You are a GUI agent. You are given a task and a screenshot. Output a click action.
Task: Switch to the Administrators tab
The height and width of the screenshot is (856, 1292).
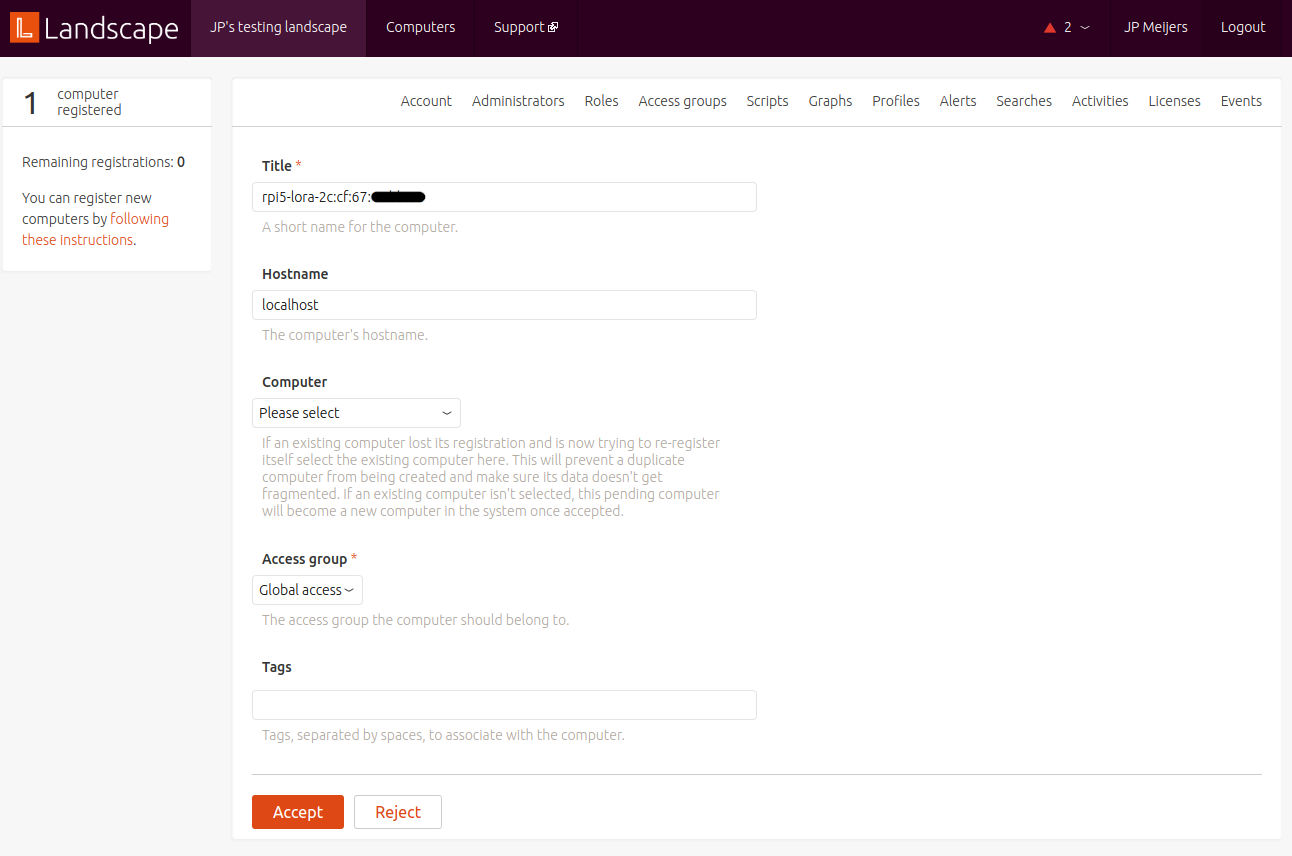518,101
